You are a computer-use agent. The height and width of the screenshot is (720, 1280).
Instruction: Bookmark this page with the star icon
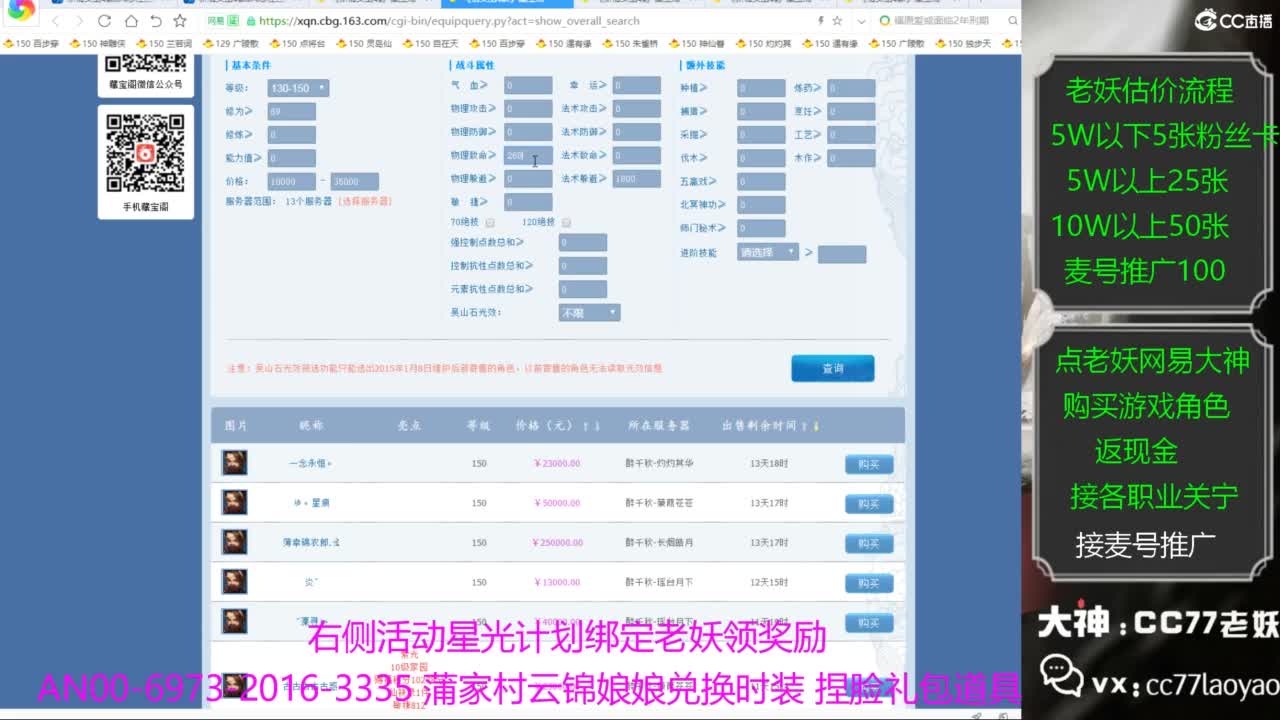[x=180, y=21]
